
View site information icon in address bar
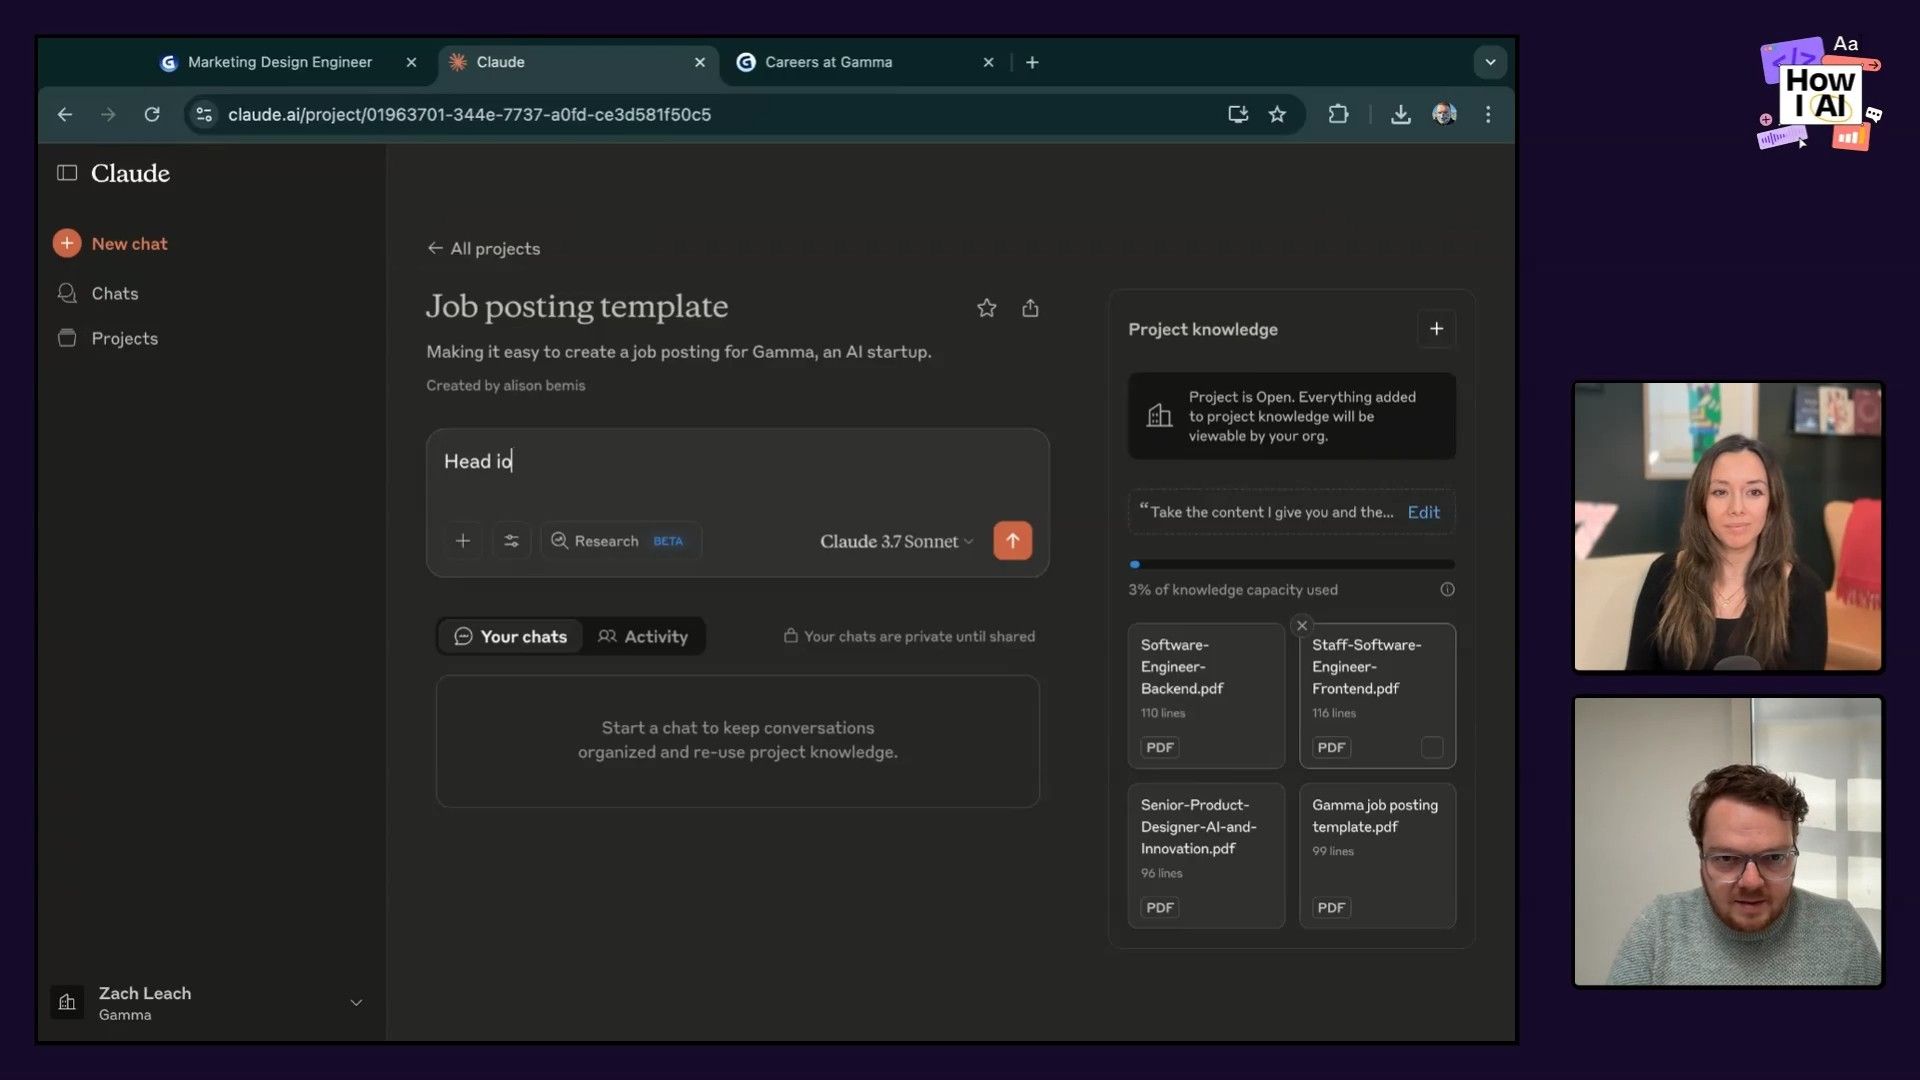point(204,115)
